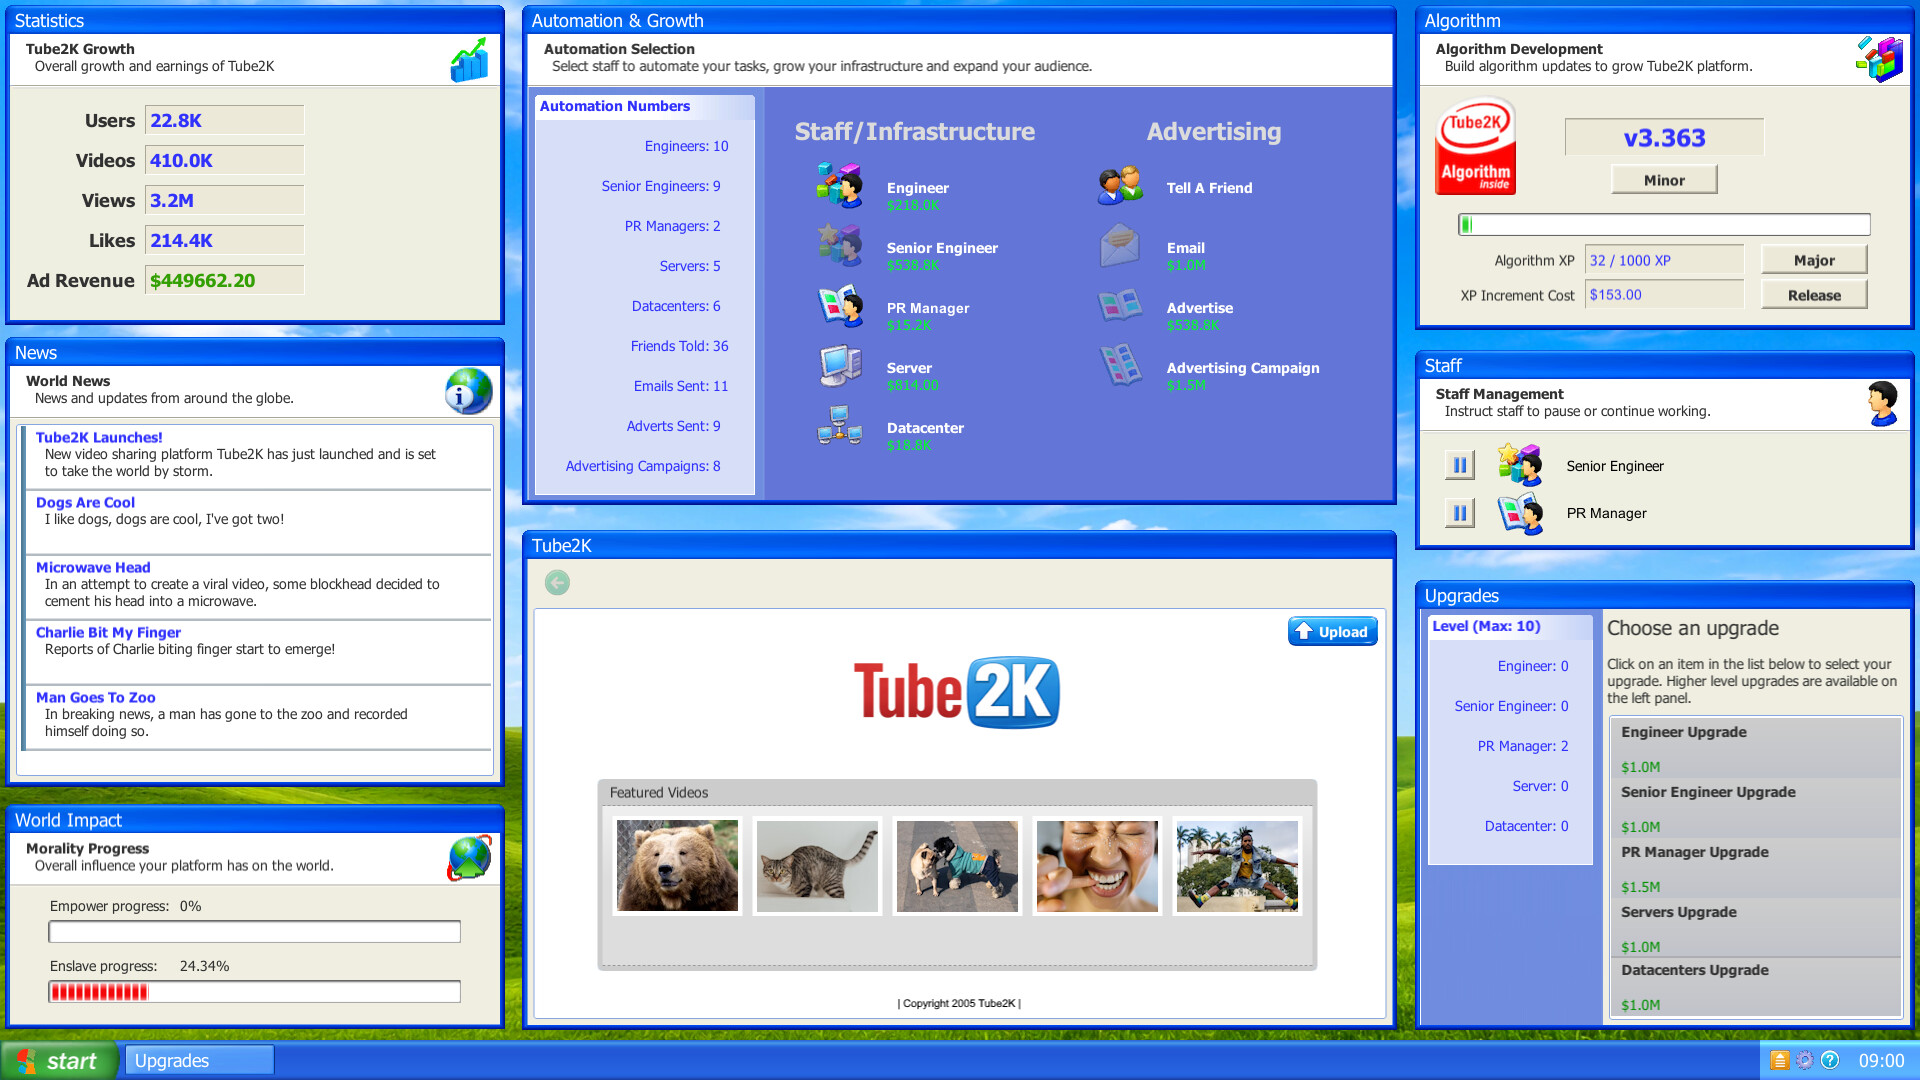Click the Minor algorithm update button
The width and height of the screenshot is (1920, 1080).
click(1664, 180)
